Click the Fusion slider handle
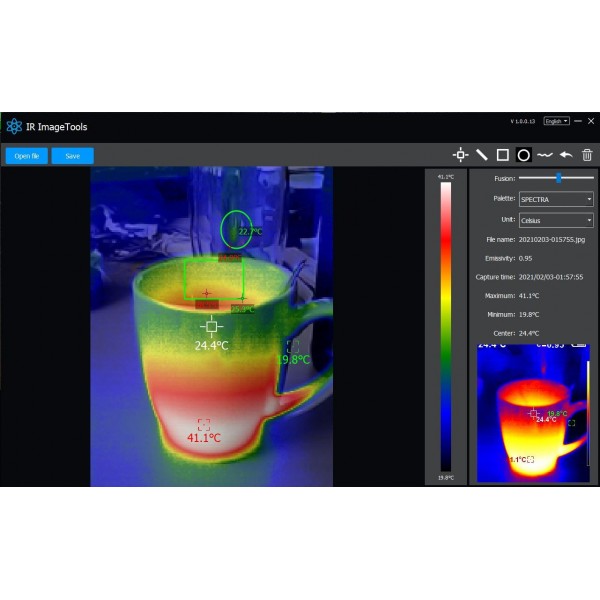 pyautogui.click(x=558, y=178)
